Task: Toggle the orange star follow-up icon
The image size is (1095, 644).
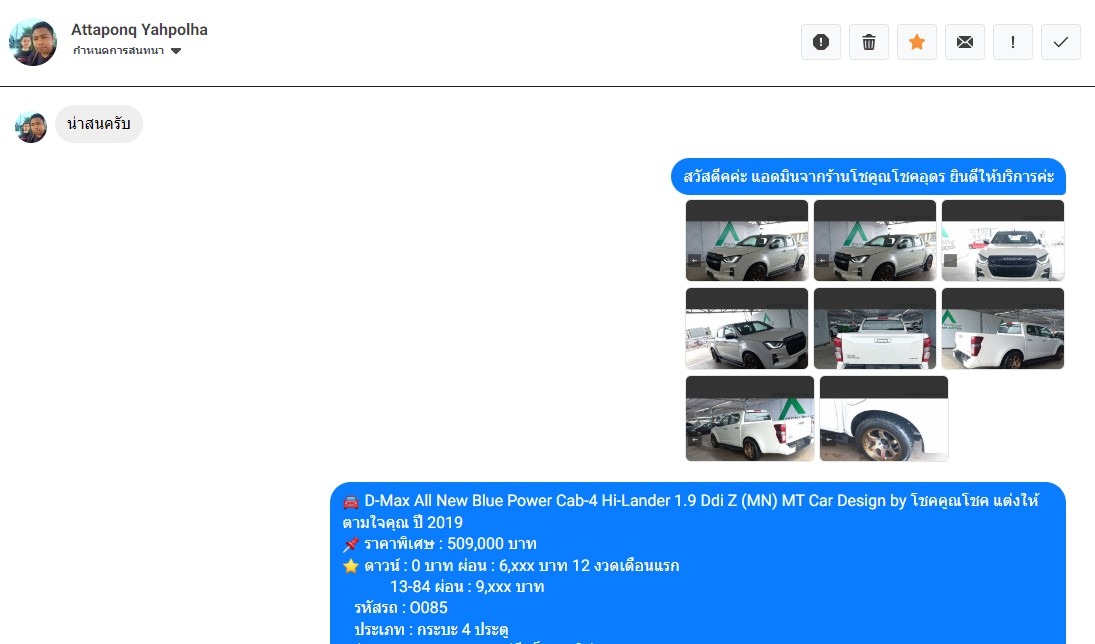Action: (917, 43)
